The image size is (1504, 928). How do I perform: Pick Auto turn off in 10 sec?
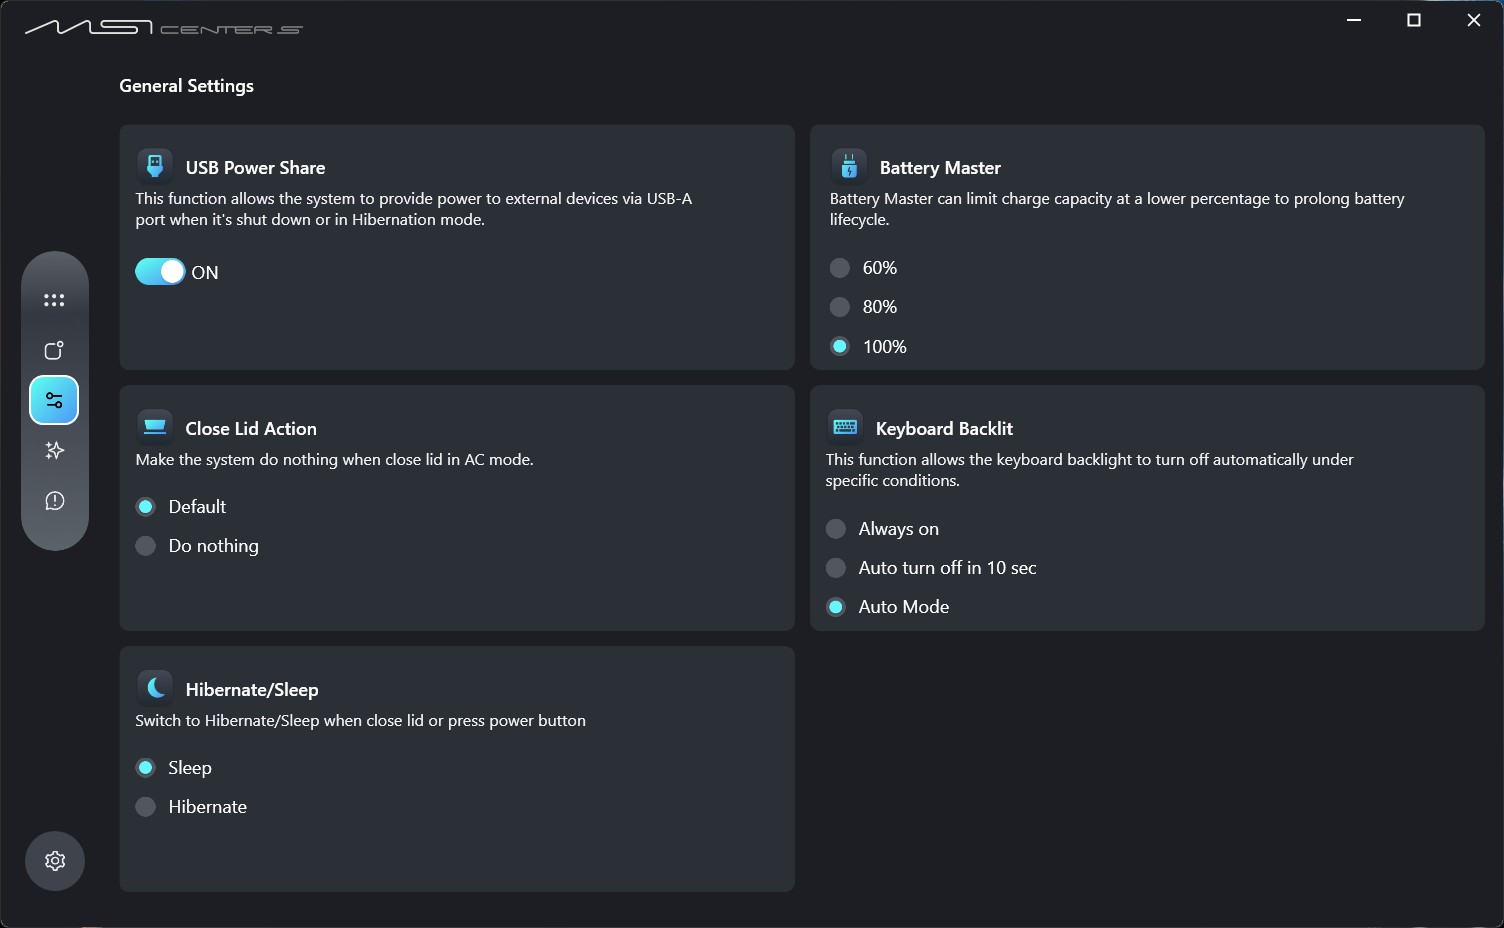pos(836,568)
